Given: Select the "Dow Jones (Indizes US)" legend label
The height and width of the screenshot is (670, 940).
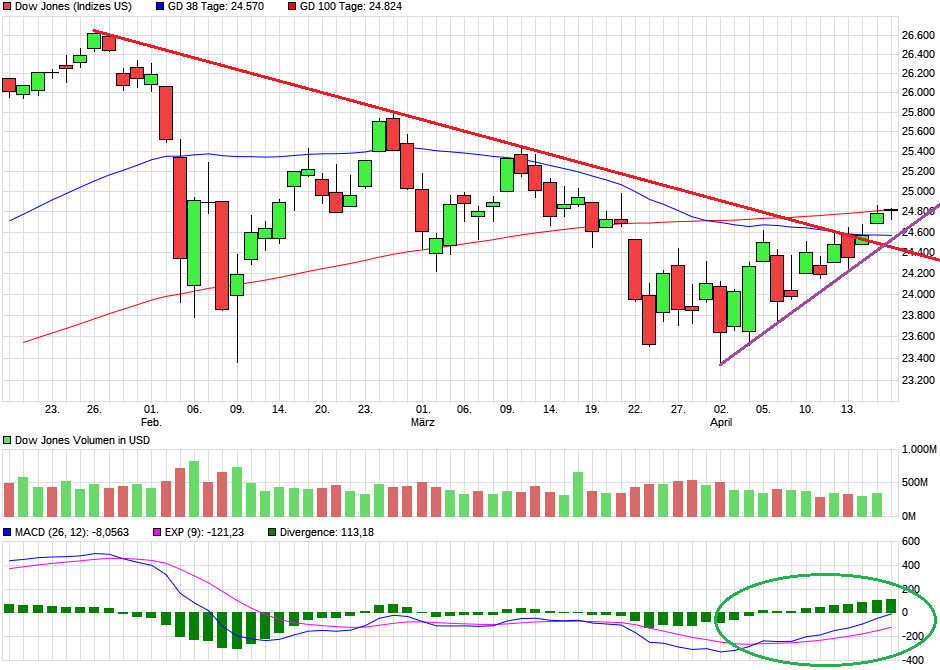Looking at the screenshot, I should [x=73, y=7].
